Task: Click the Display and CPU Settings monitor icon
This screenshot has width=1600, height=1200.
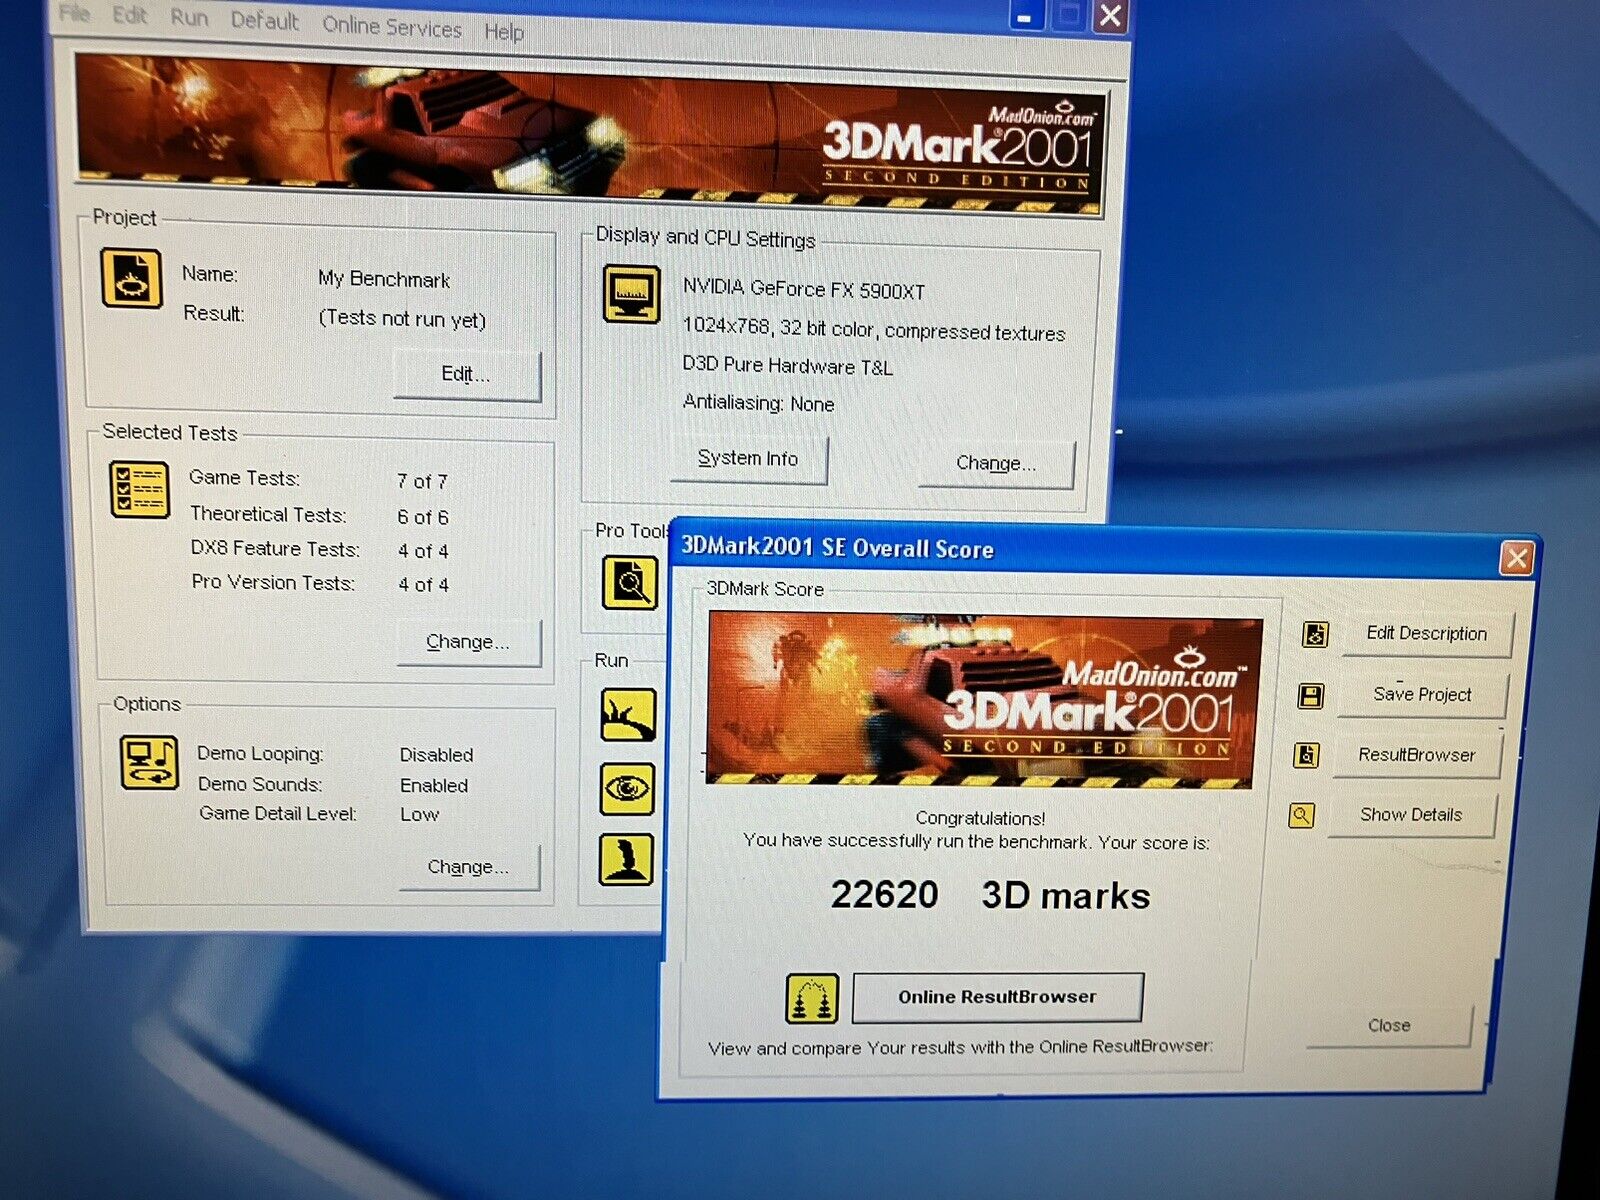Action: [631, 294]
